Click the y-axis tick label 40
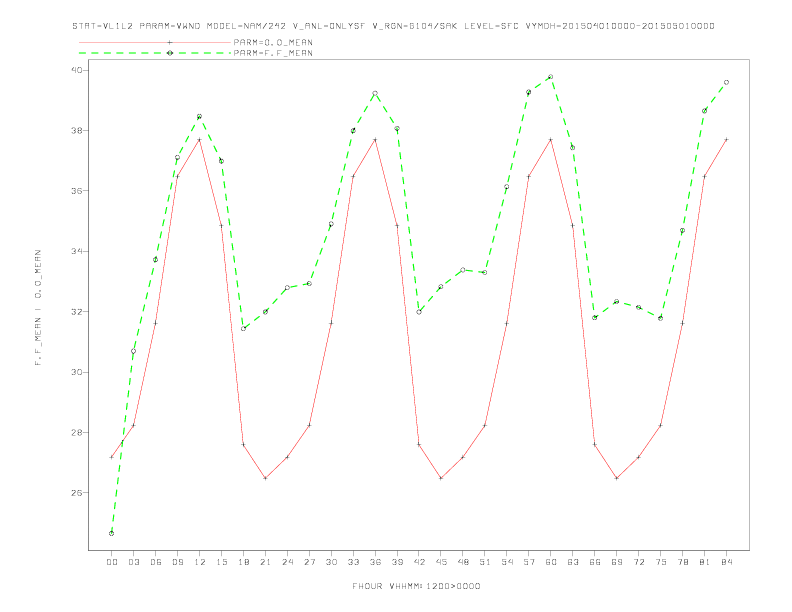 point(77,70)
